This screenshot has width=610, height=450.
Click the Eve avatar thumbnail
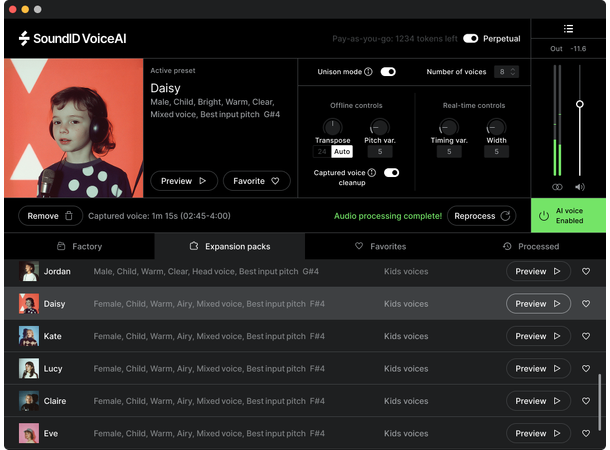(x=29, y=433)
